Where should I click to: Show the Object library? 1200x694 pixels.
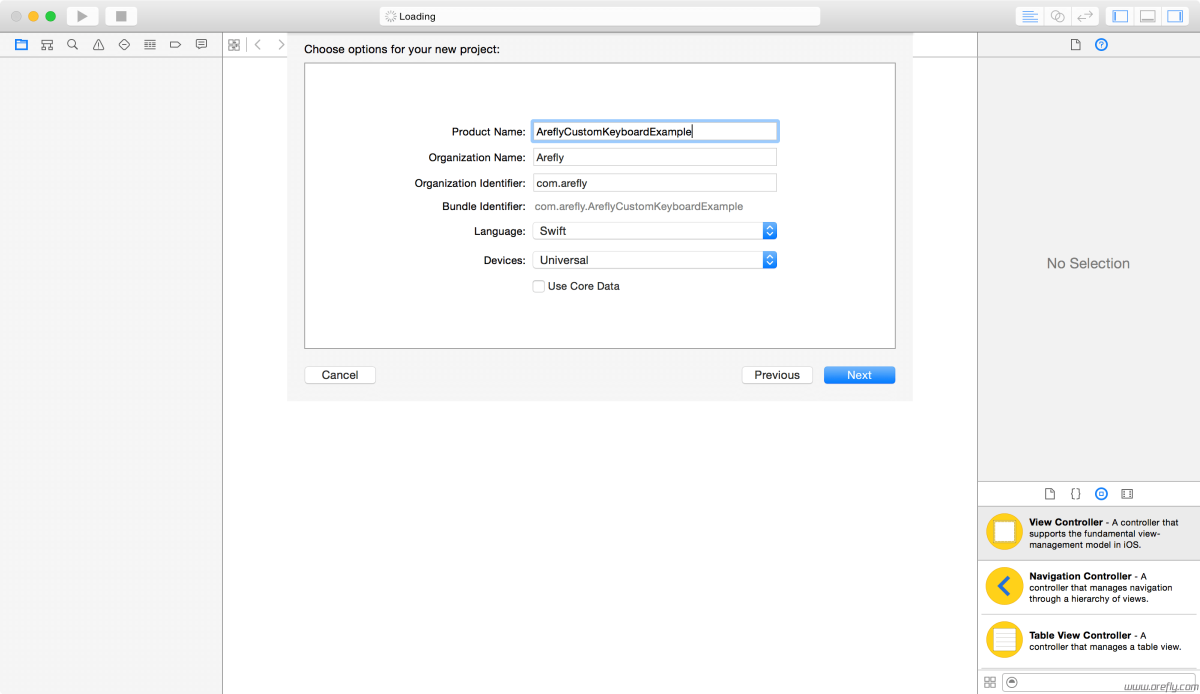point(1101,494)
